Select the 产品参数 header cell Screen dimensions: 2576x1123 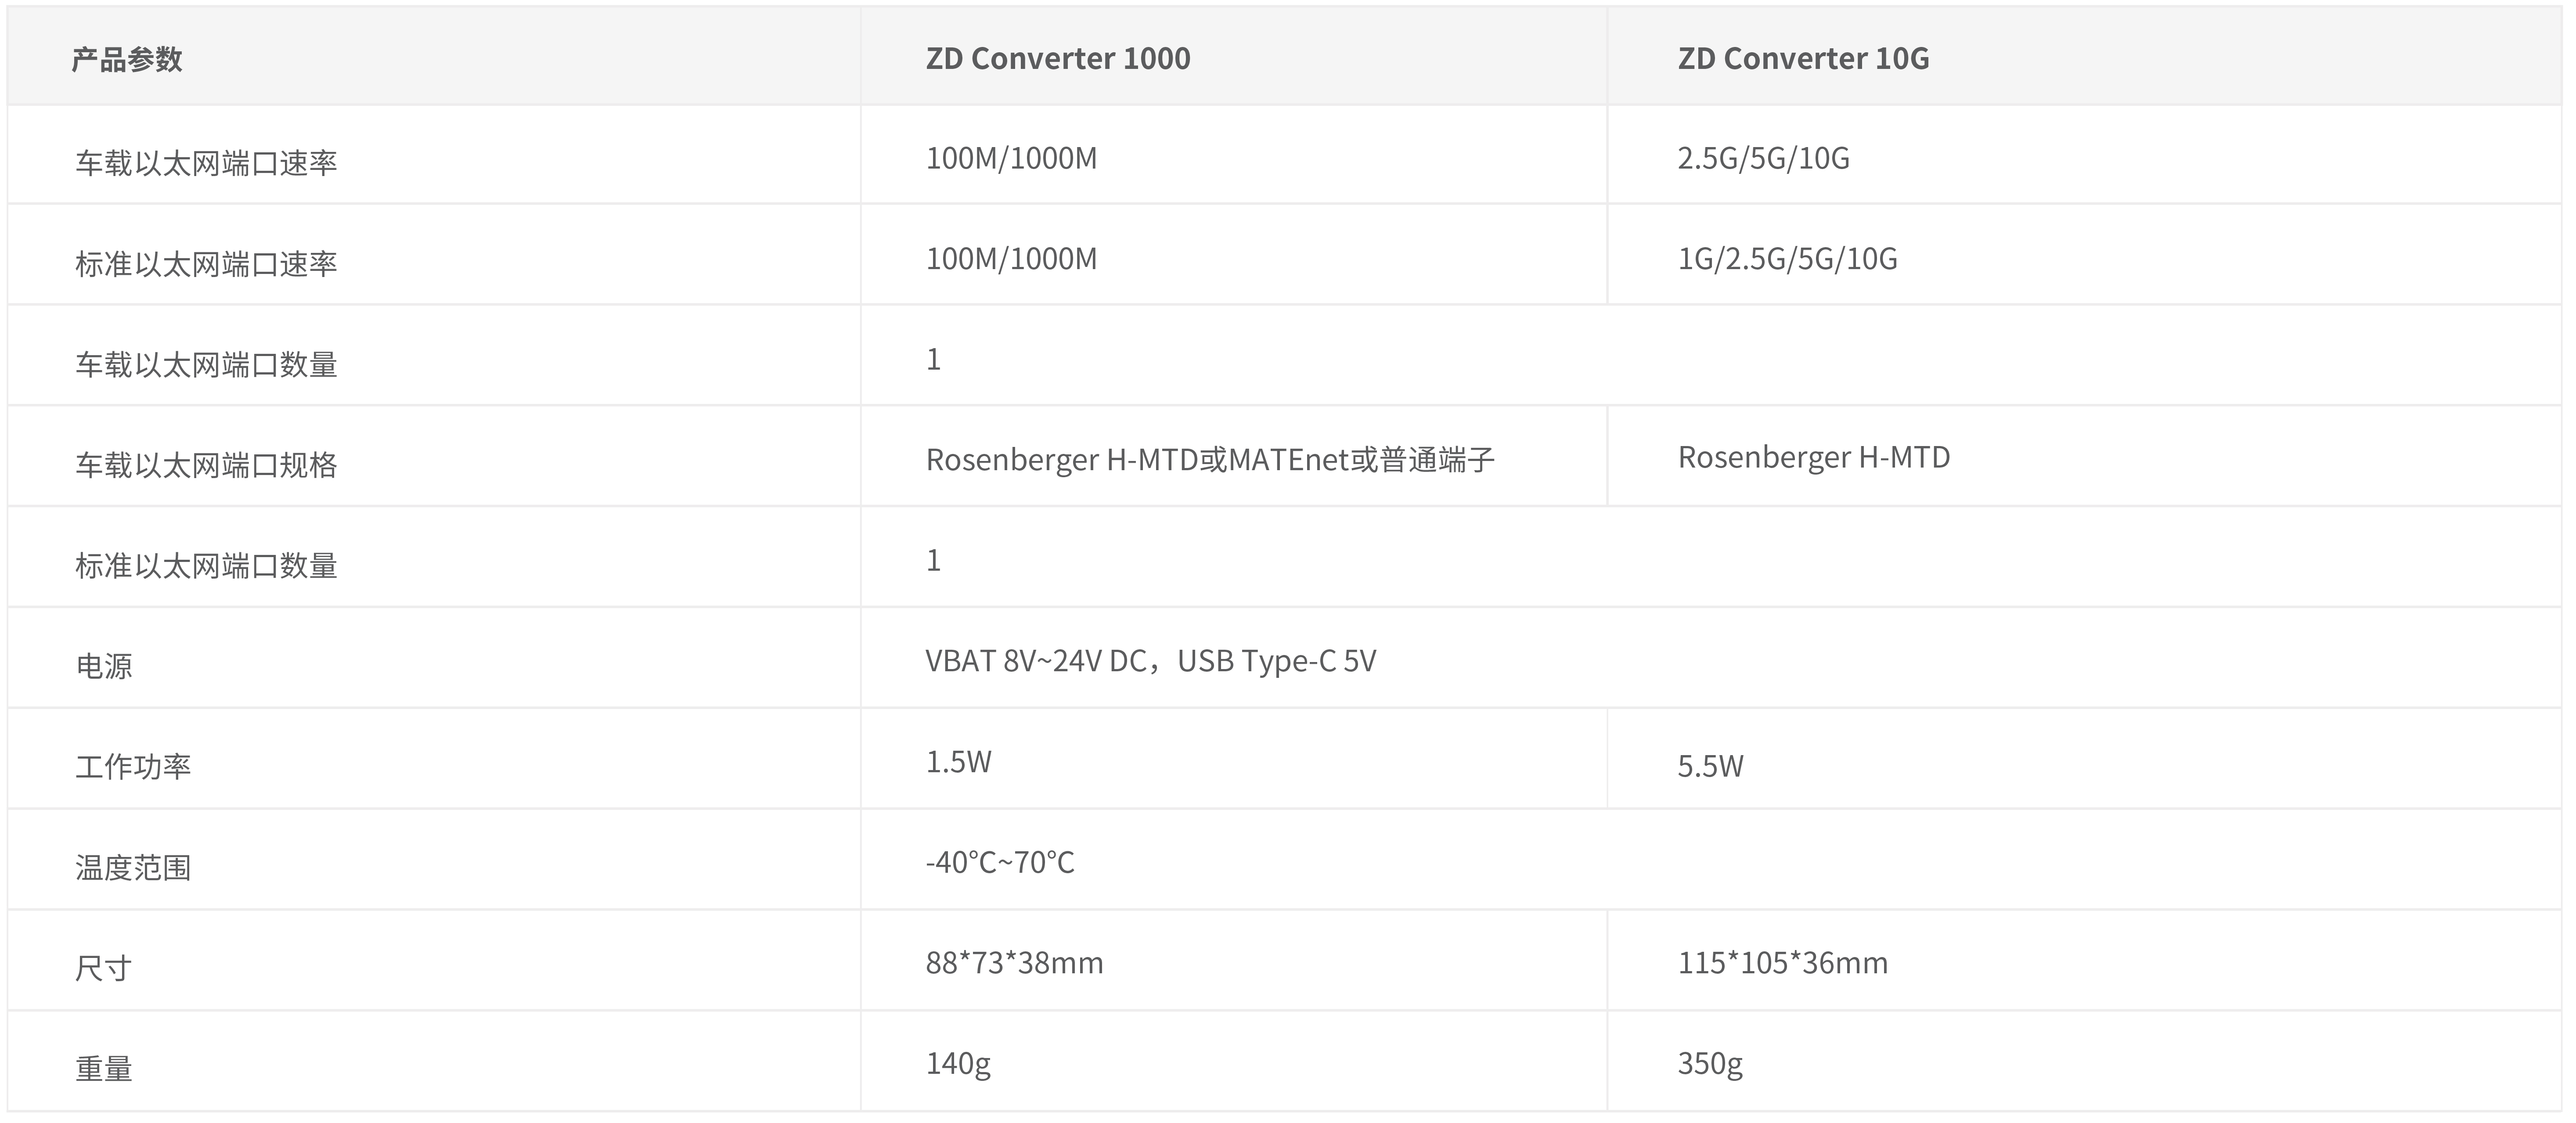pyautogui.click(x=126, y=59)
